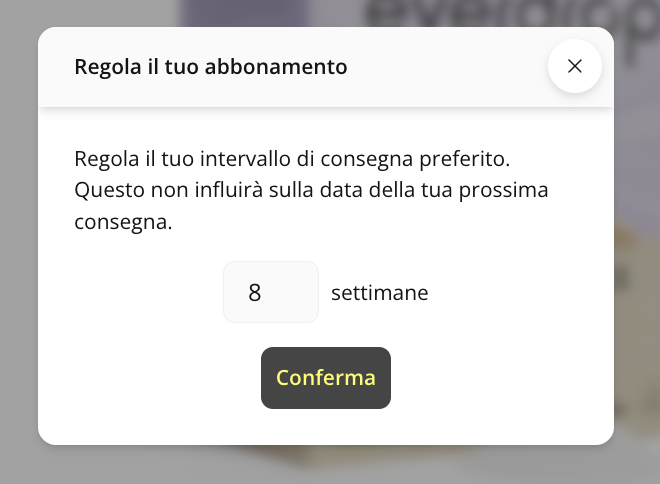660x484 pixels.
Task: Click the weeks interval input field
Action: click(271, 292)
